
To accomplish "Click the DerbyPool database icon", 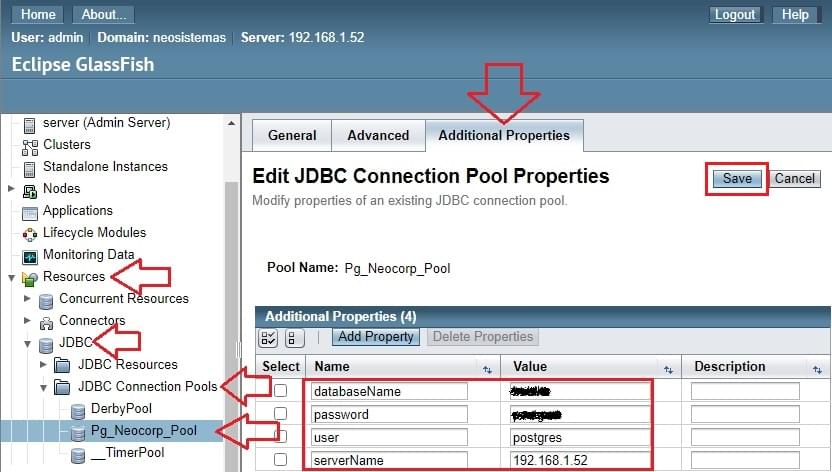I will coord(76,409).
